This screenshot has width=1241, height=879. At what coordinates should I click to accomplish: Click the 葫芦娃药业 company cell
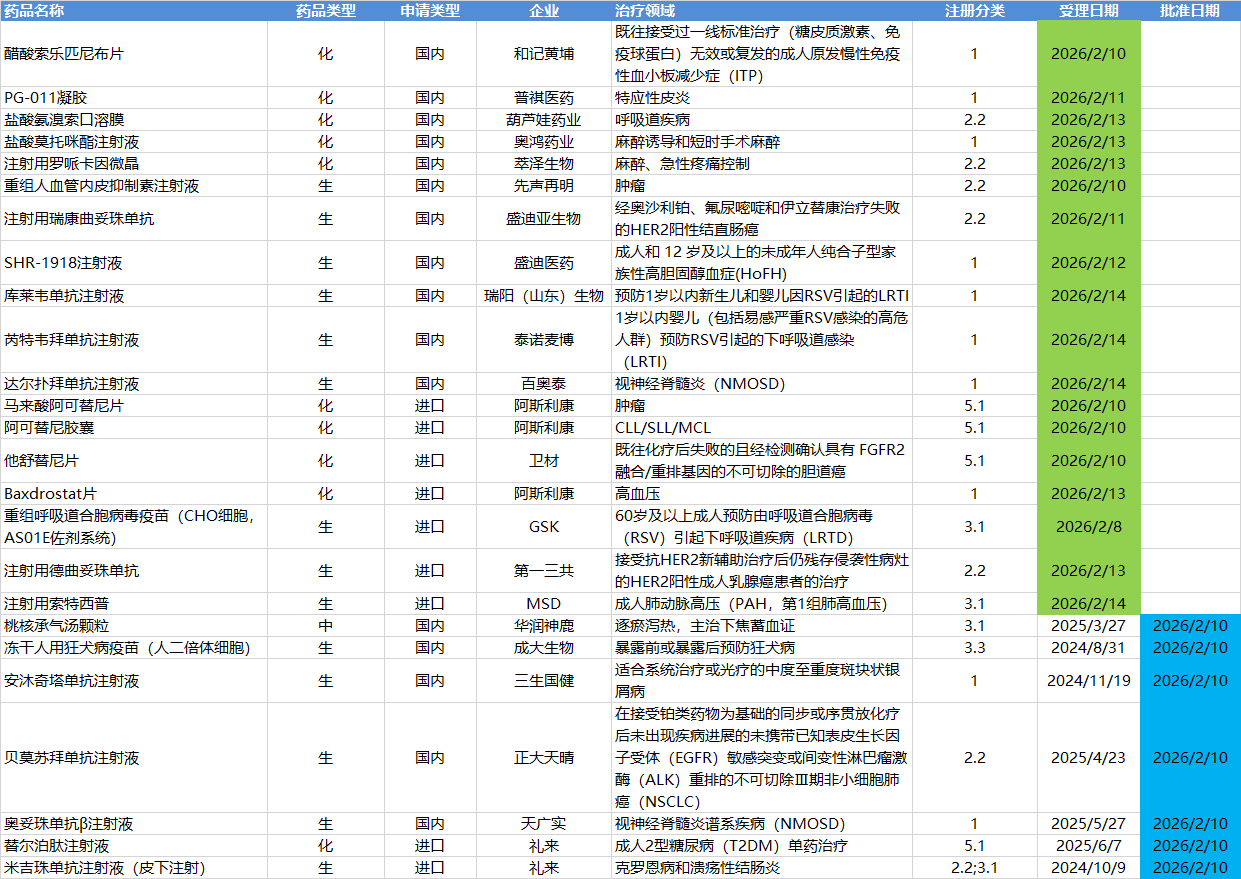[544, 120]
